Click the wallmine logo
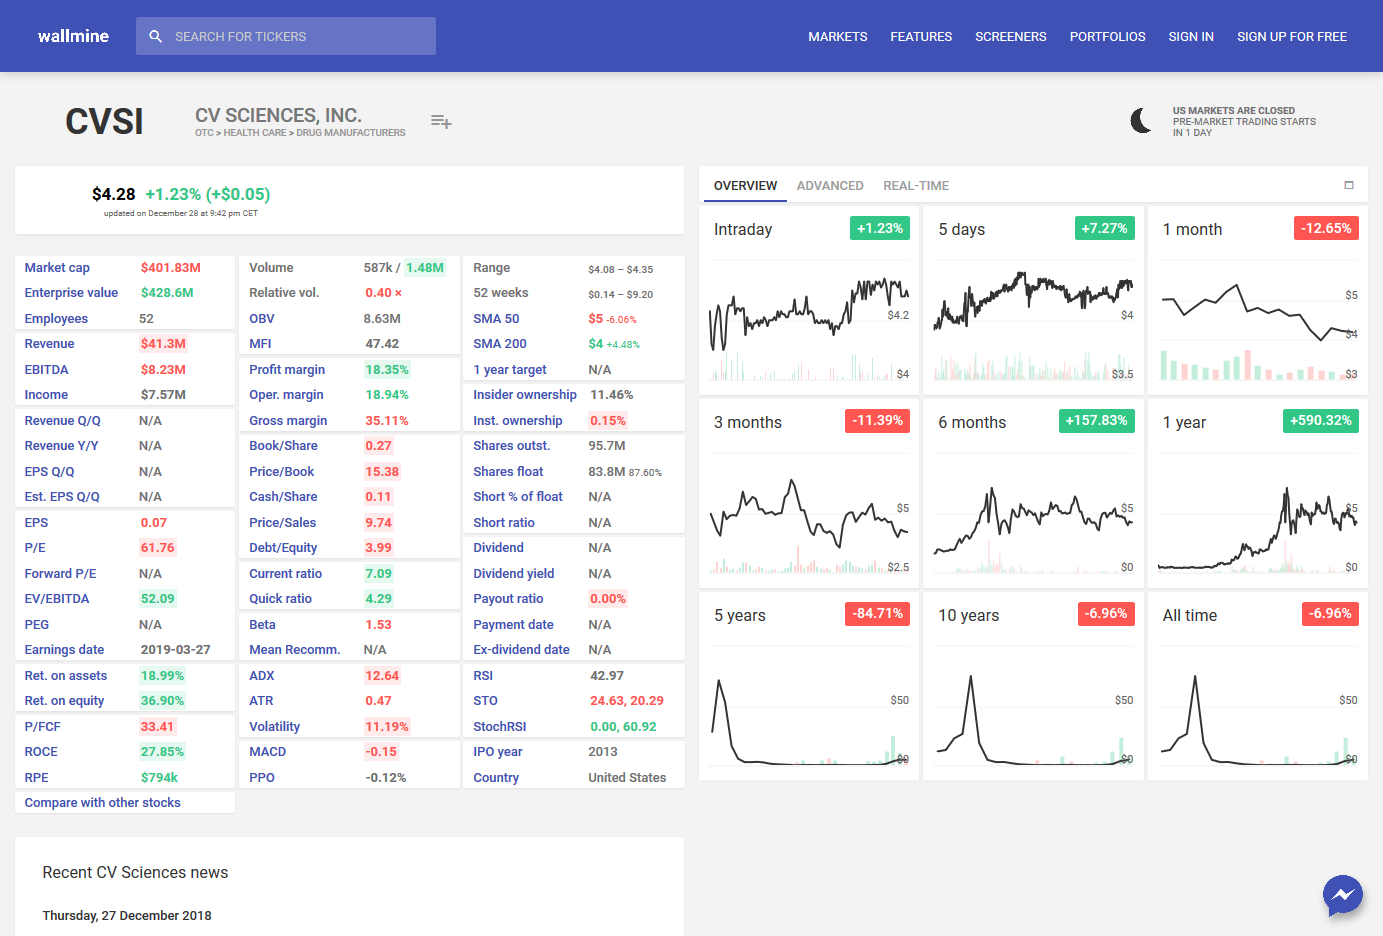 (73, 36)
